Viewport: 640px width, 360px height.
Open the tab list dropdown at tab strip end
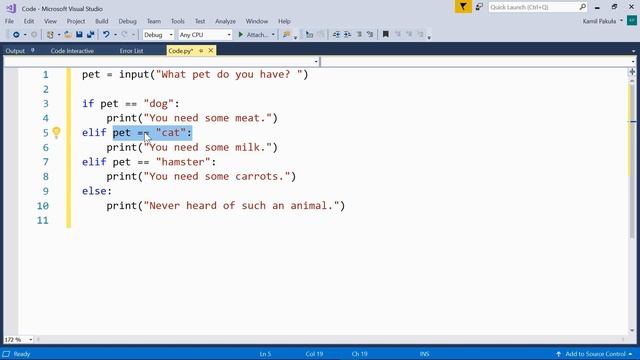click(633, 51)
